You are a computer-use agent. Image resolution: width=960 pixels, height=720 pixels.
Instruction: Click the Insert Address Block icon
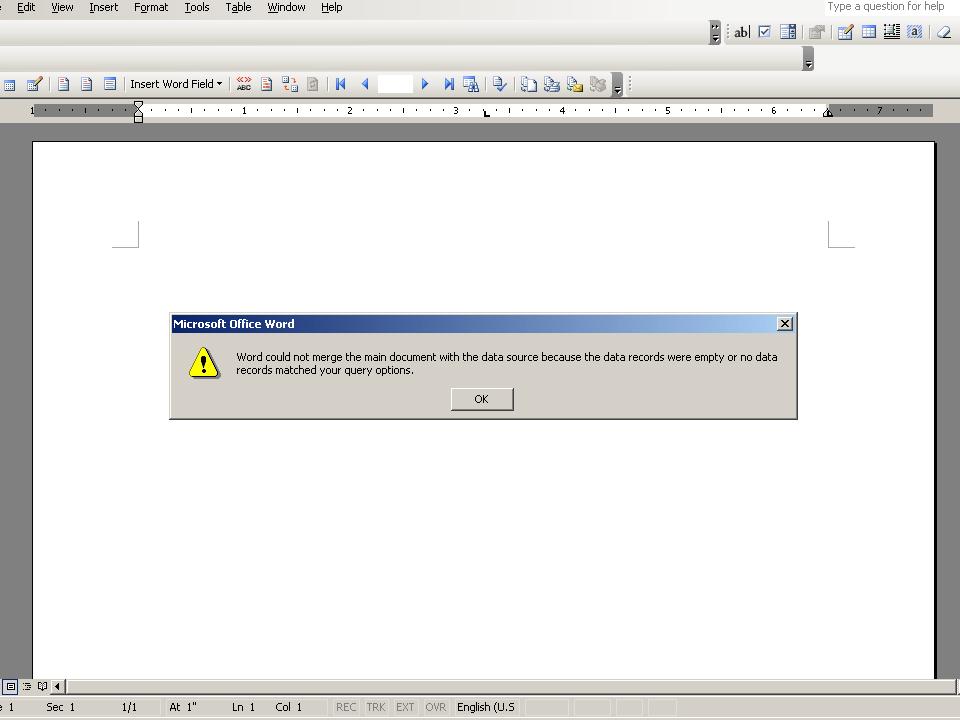pyautogui.click(x=63, y=84)
